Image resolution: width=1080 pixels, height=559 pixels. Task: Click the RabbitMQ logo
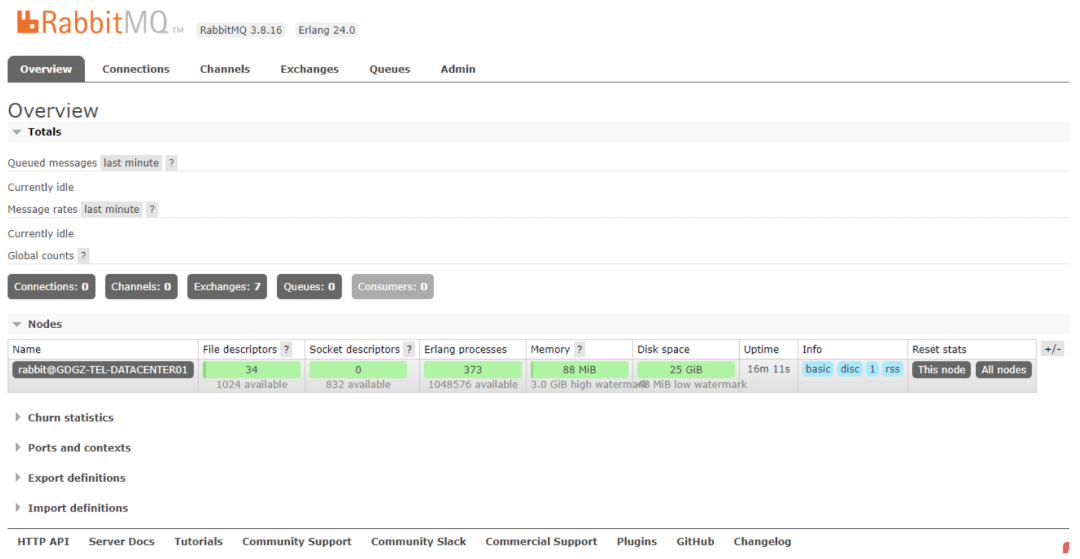pos(101,21)
